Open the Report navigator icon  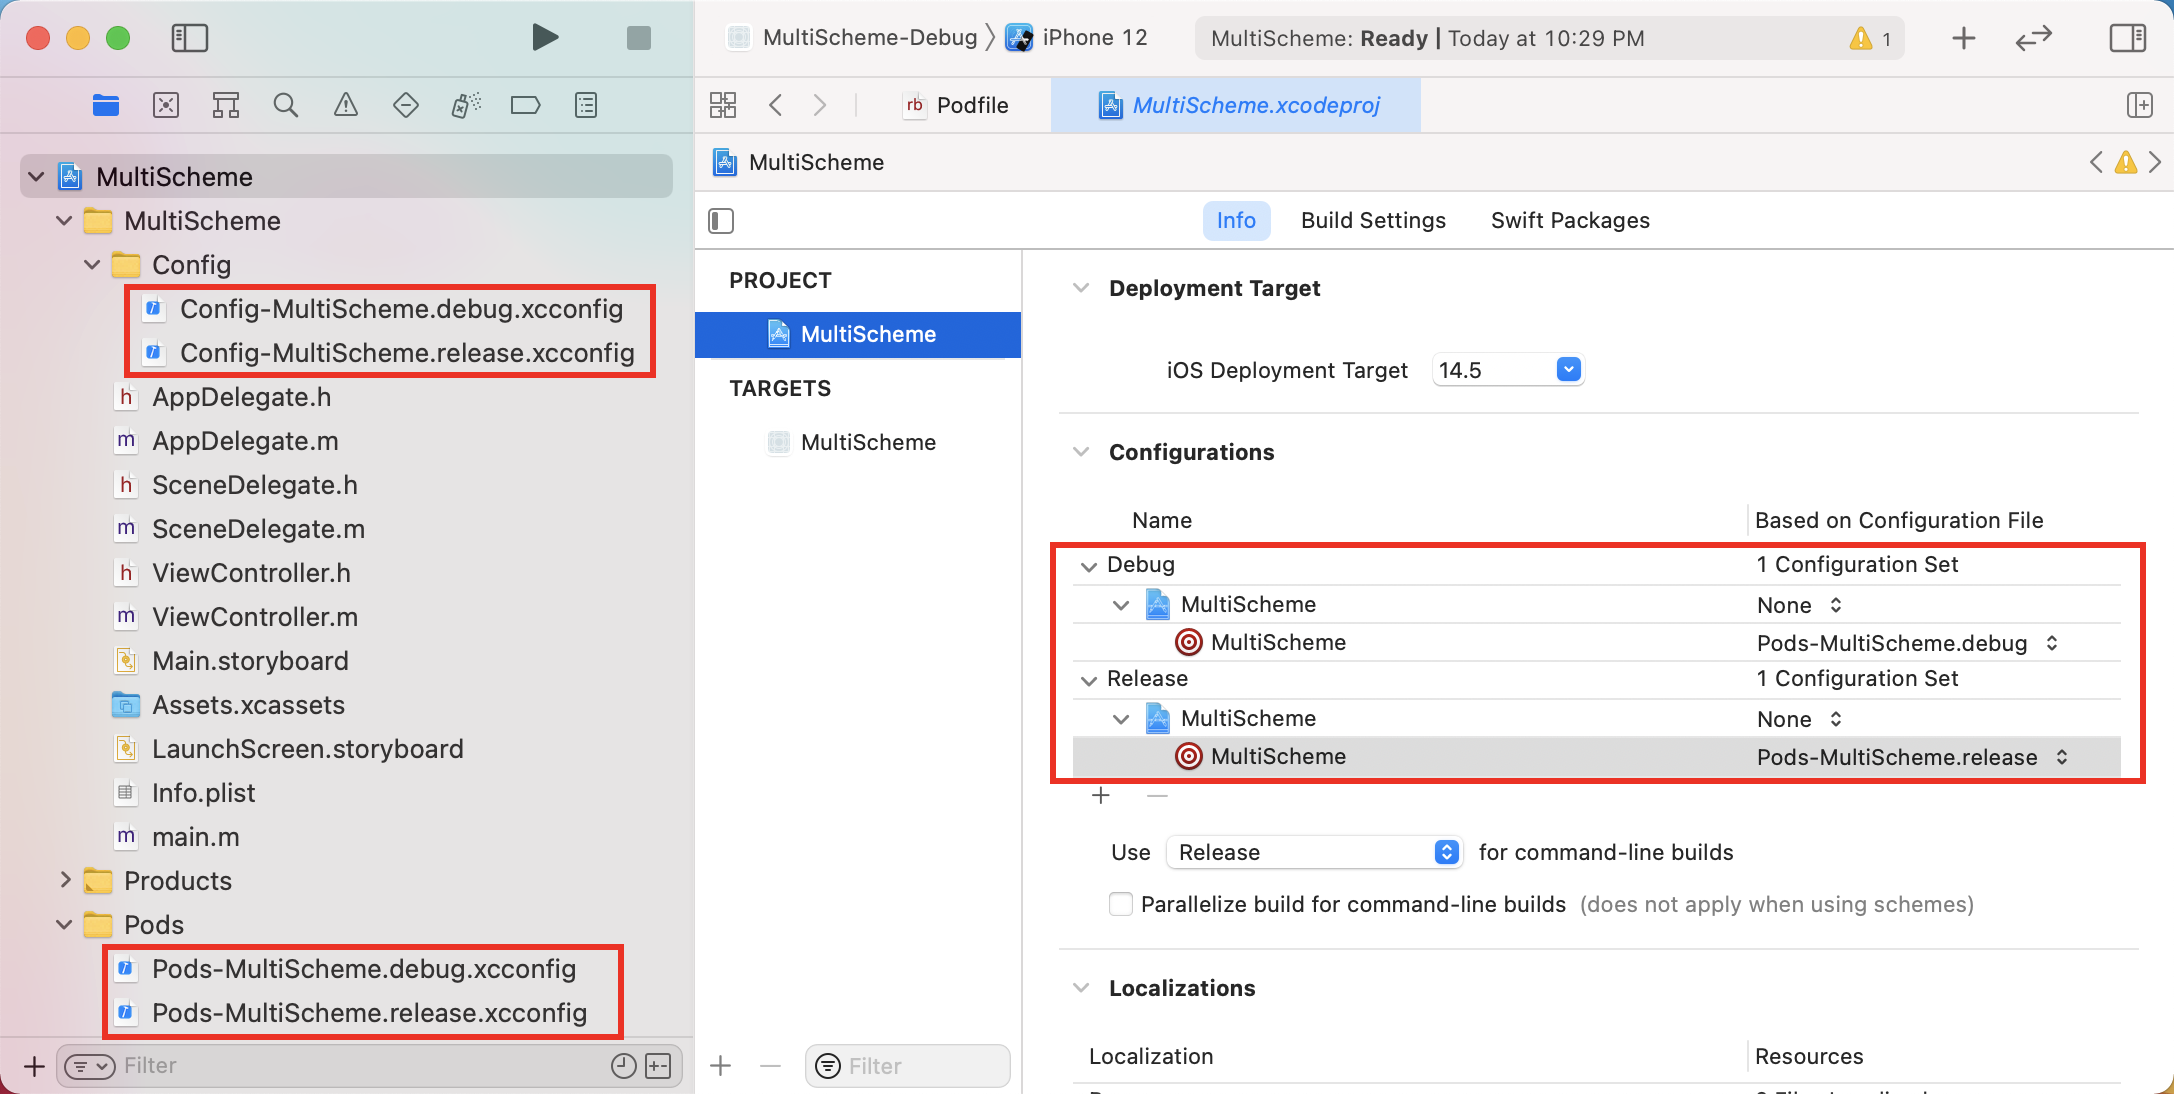click(x=586, y=105)
